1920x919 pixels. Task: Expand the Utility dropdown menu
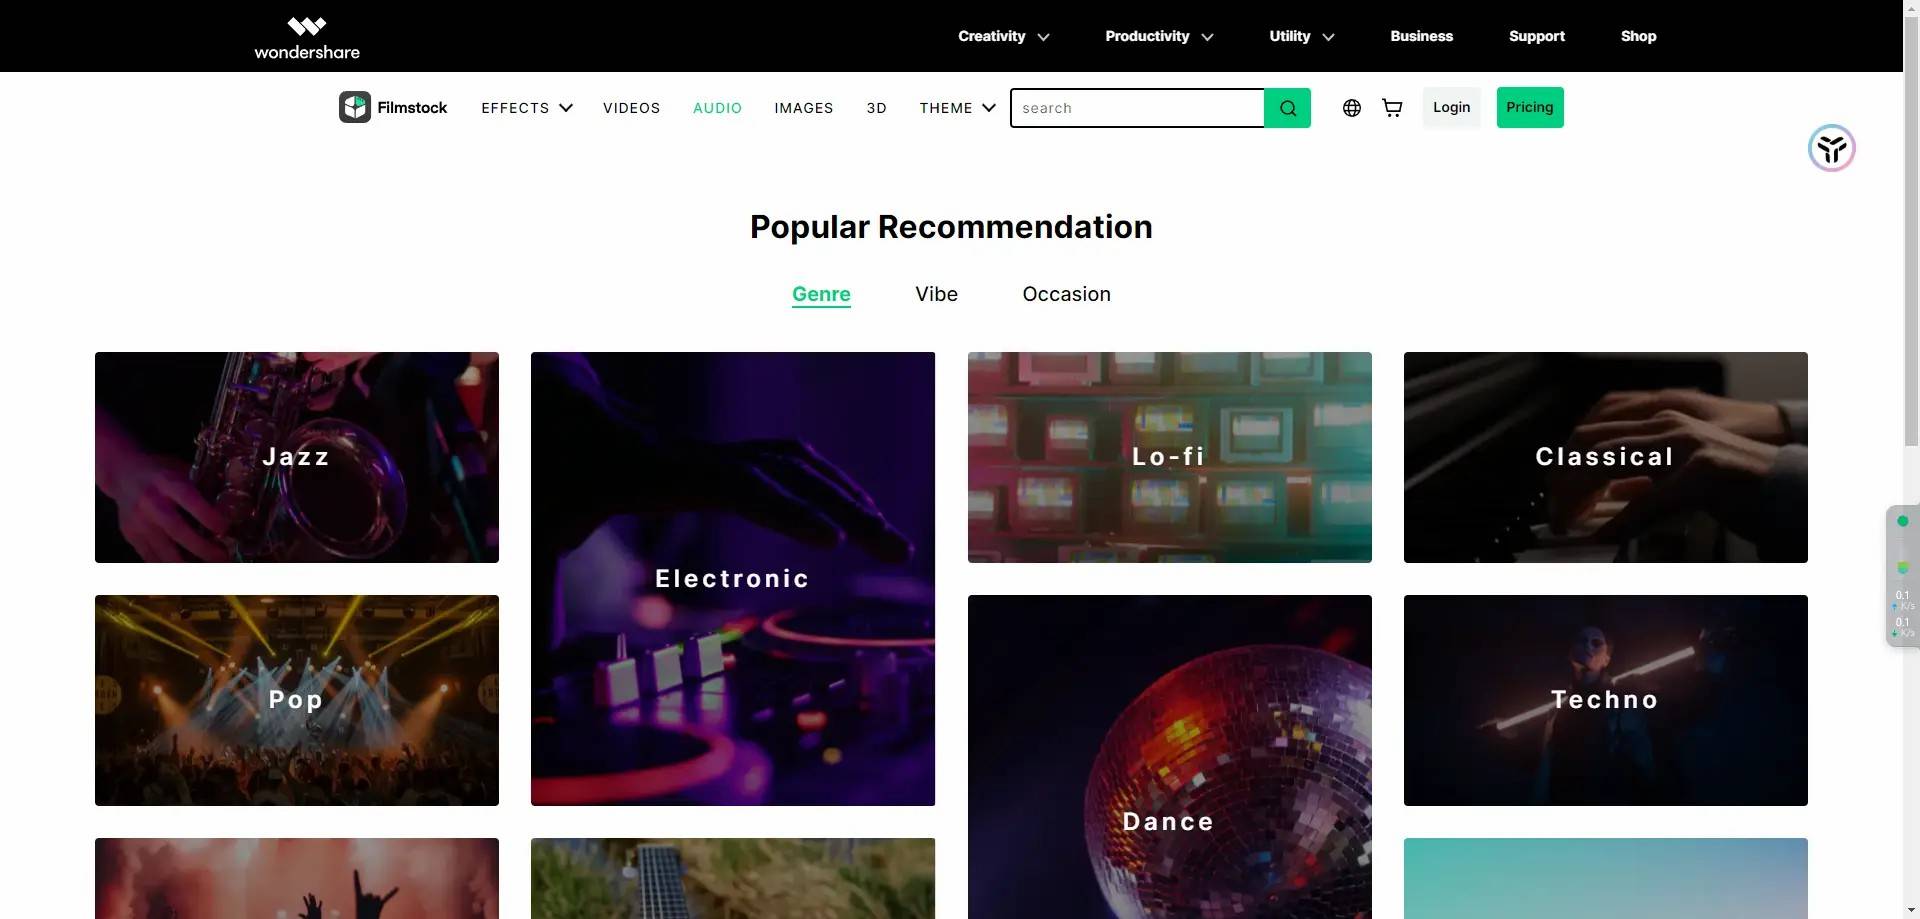tap(1301, 36)
